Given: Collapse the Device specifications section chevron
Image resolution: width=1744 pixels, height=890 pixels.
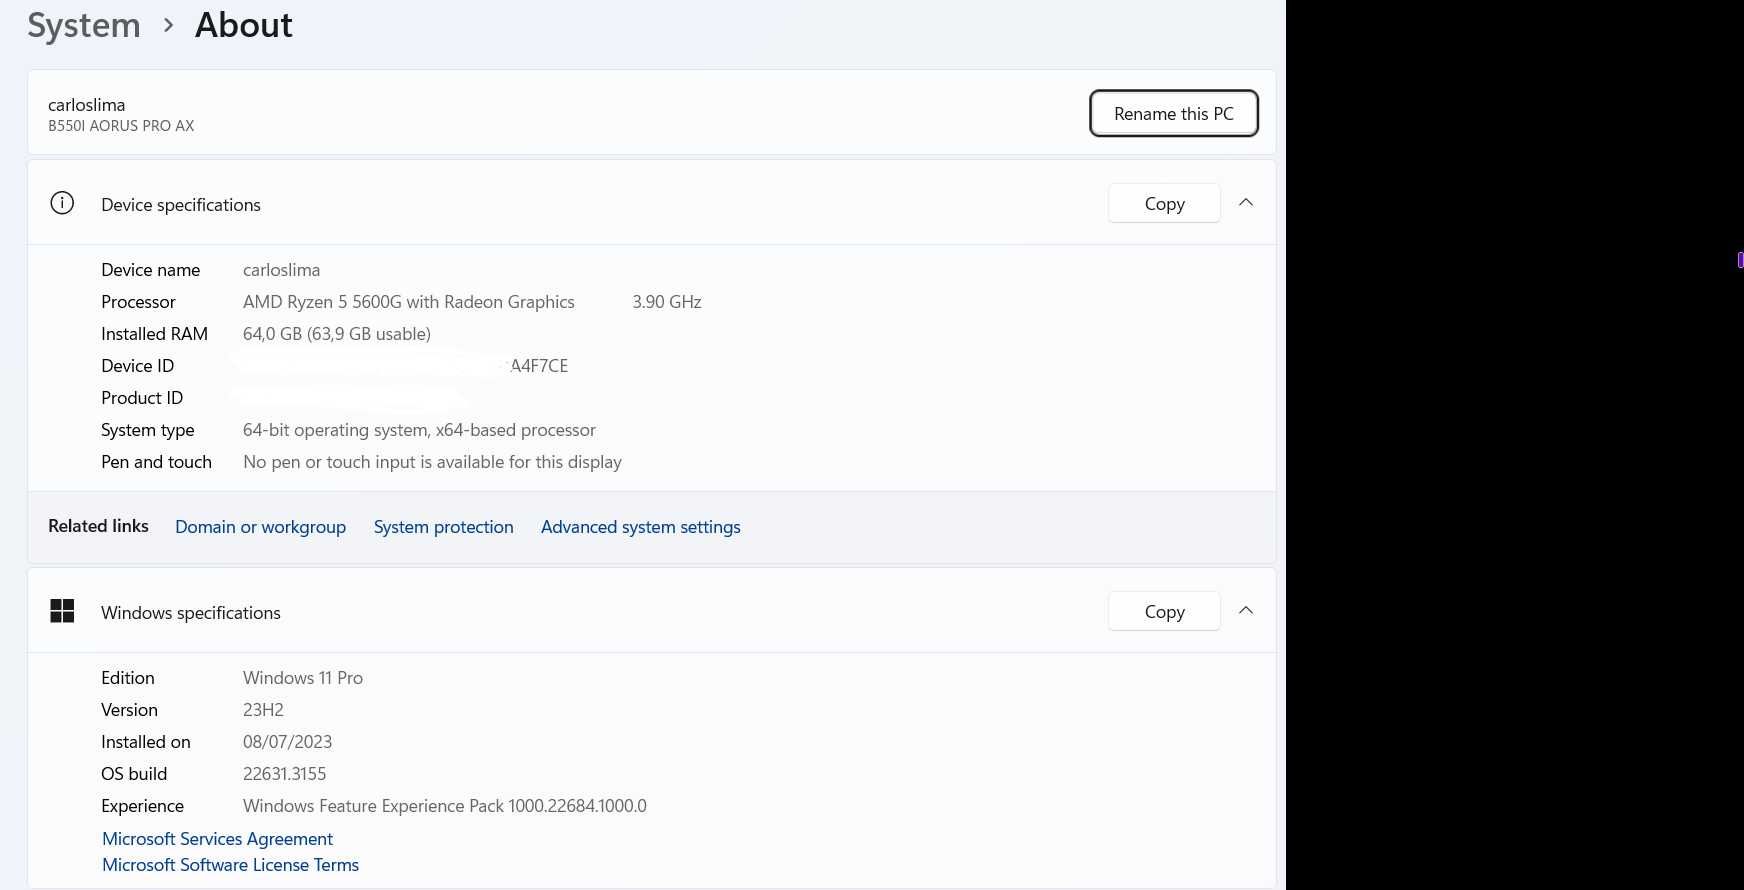Looking at the screenshot, I should coord(1246,203).
